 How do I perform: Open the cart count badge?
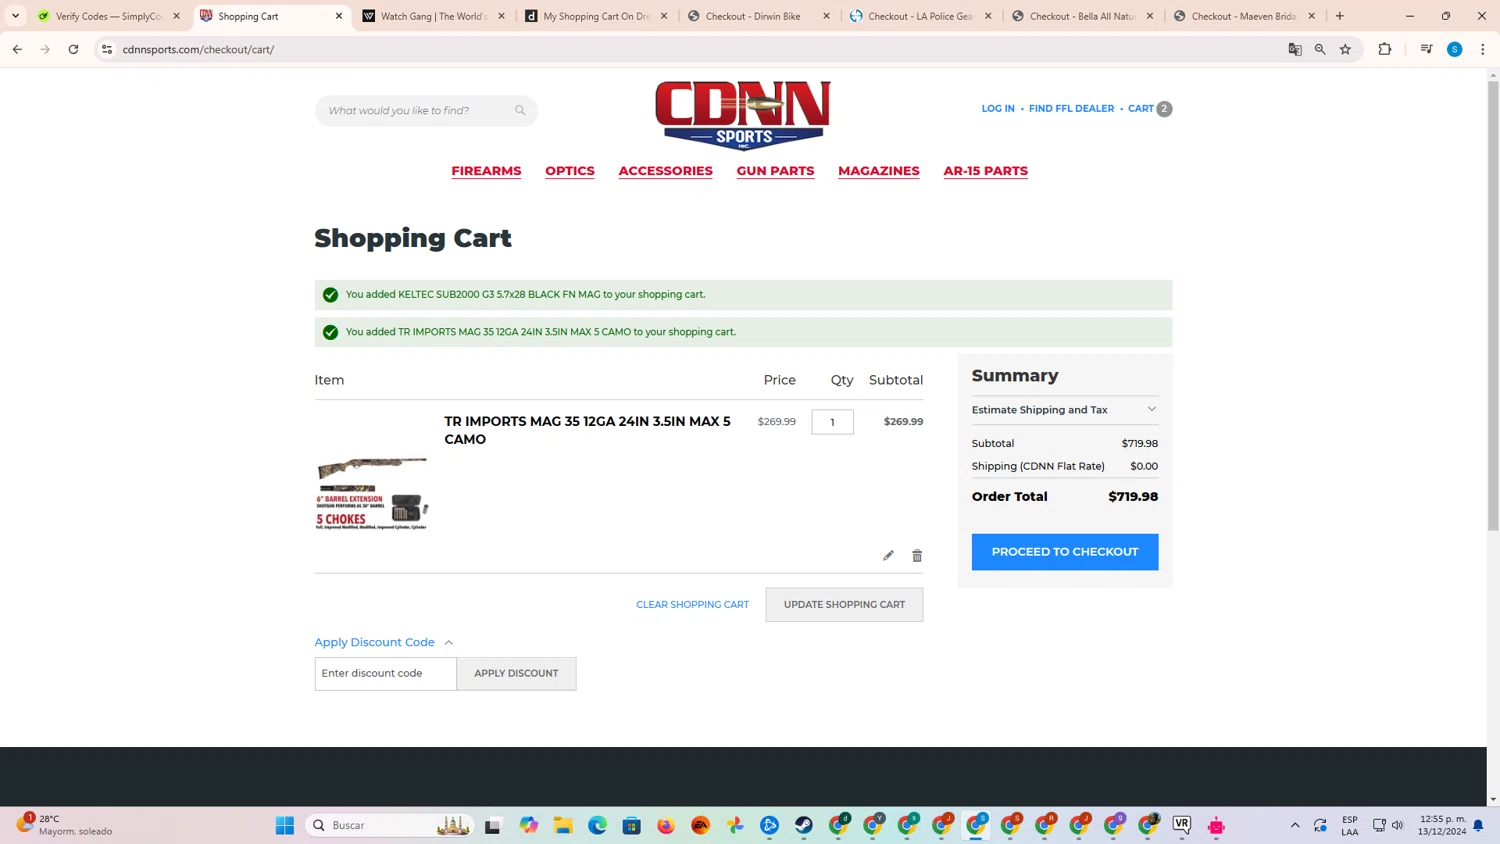point(1164,109)
